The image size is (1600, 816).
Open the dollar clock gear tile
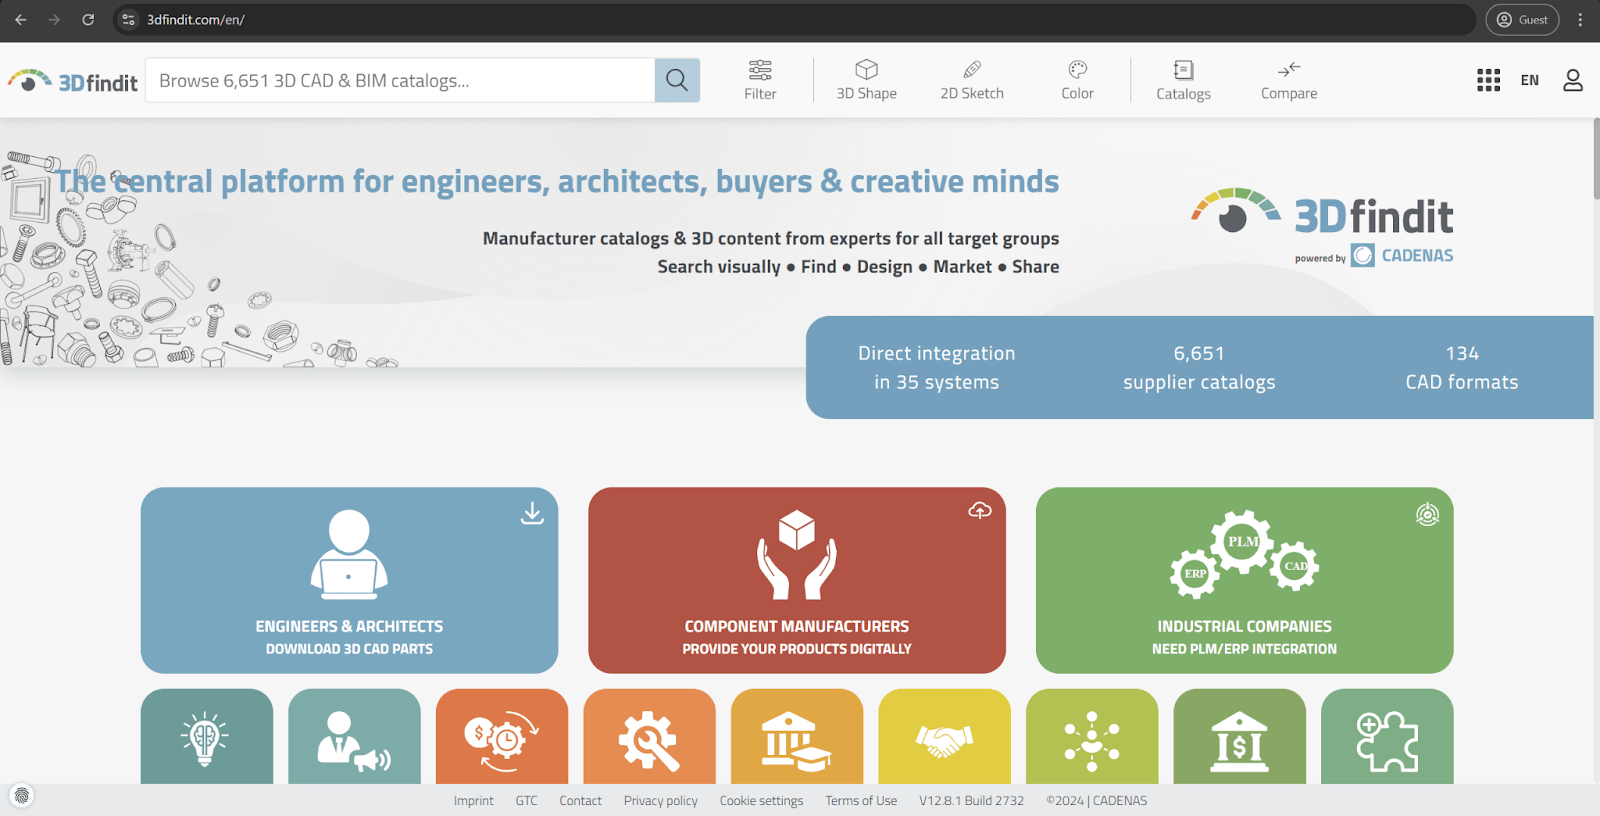coord(502,737)
